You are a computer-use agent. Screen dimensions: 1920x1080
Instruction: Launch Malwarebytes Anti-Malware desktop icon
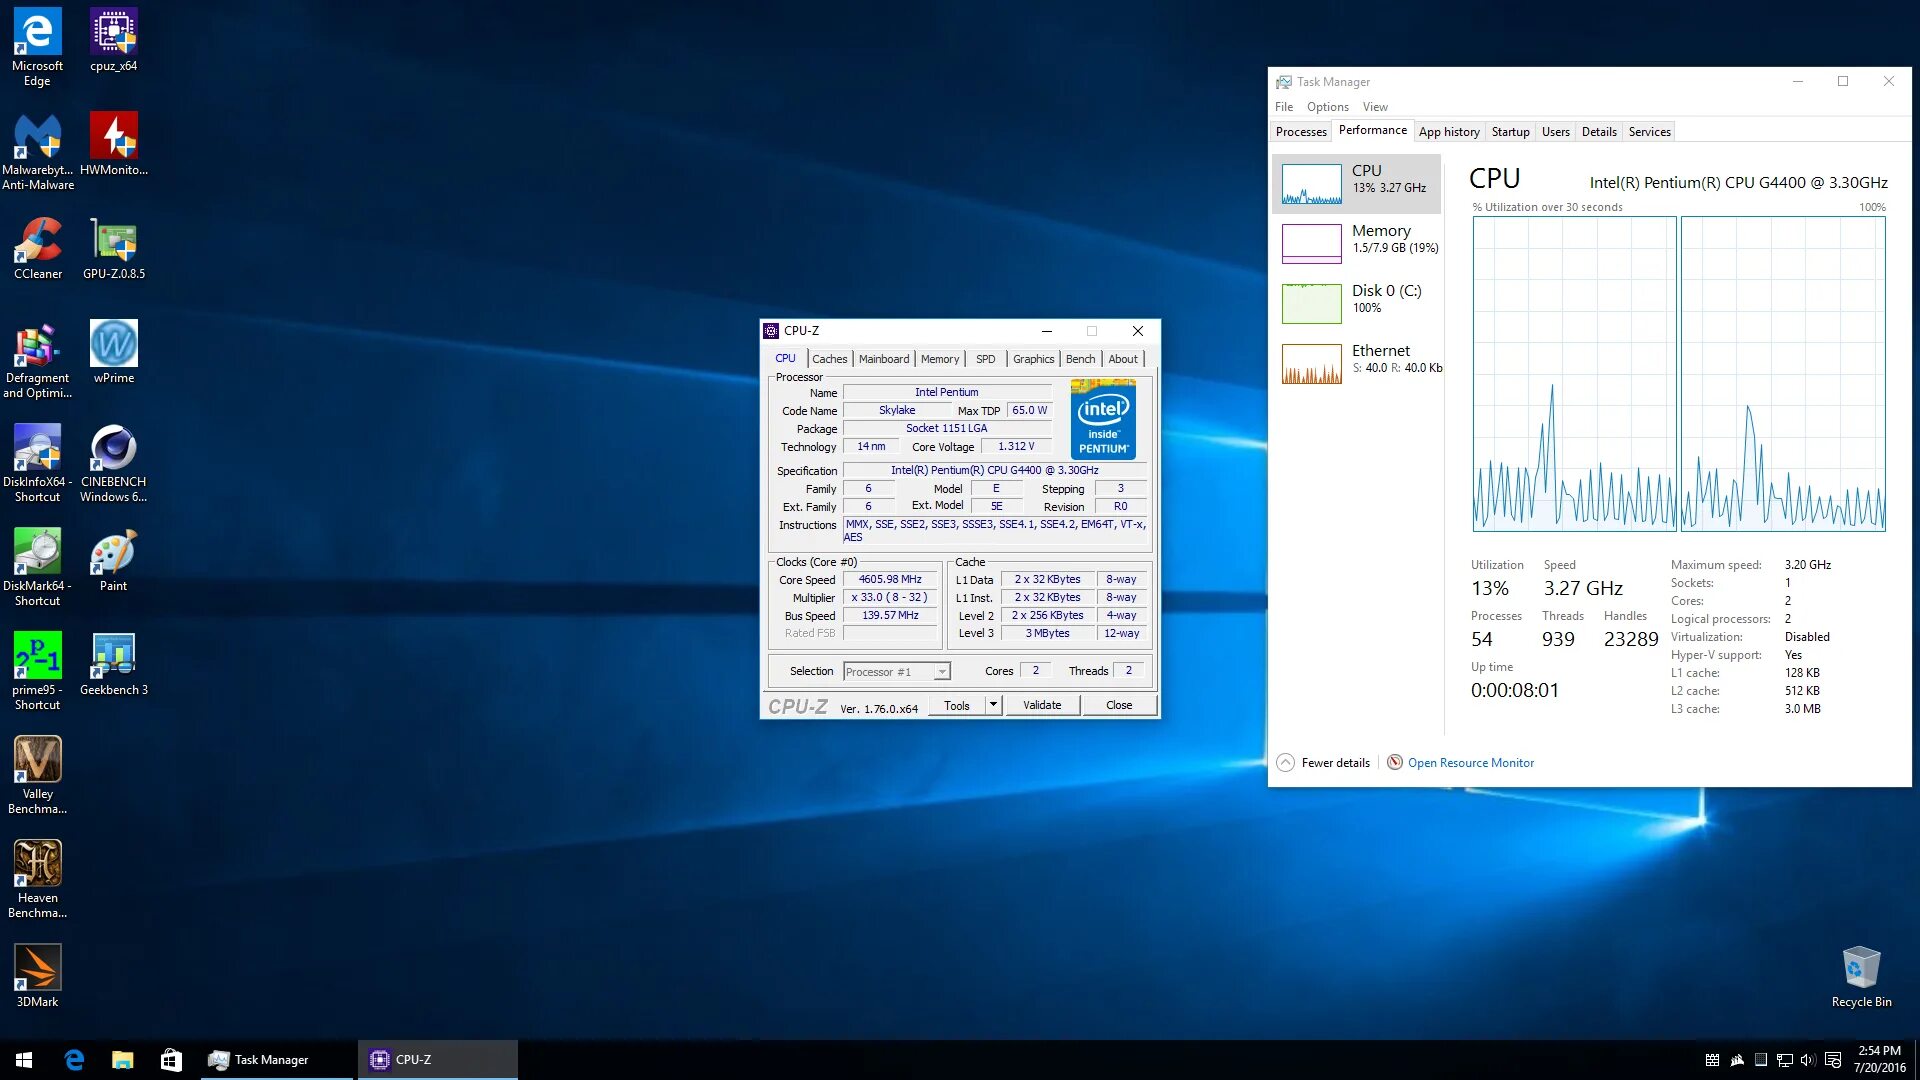tap(37, 151)
